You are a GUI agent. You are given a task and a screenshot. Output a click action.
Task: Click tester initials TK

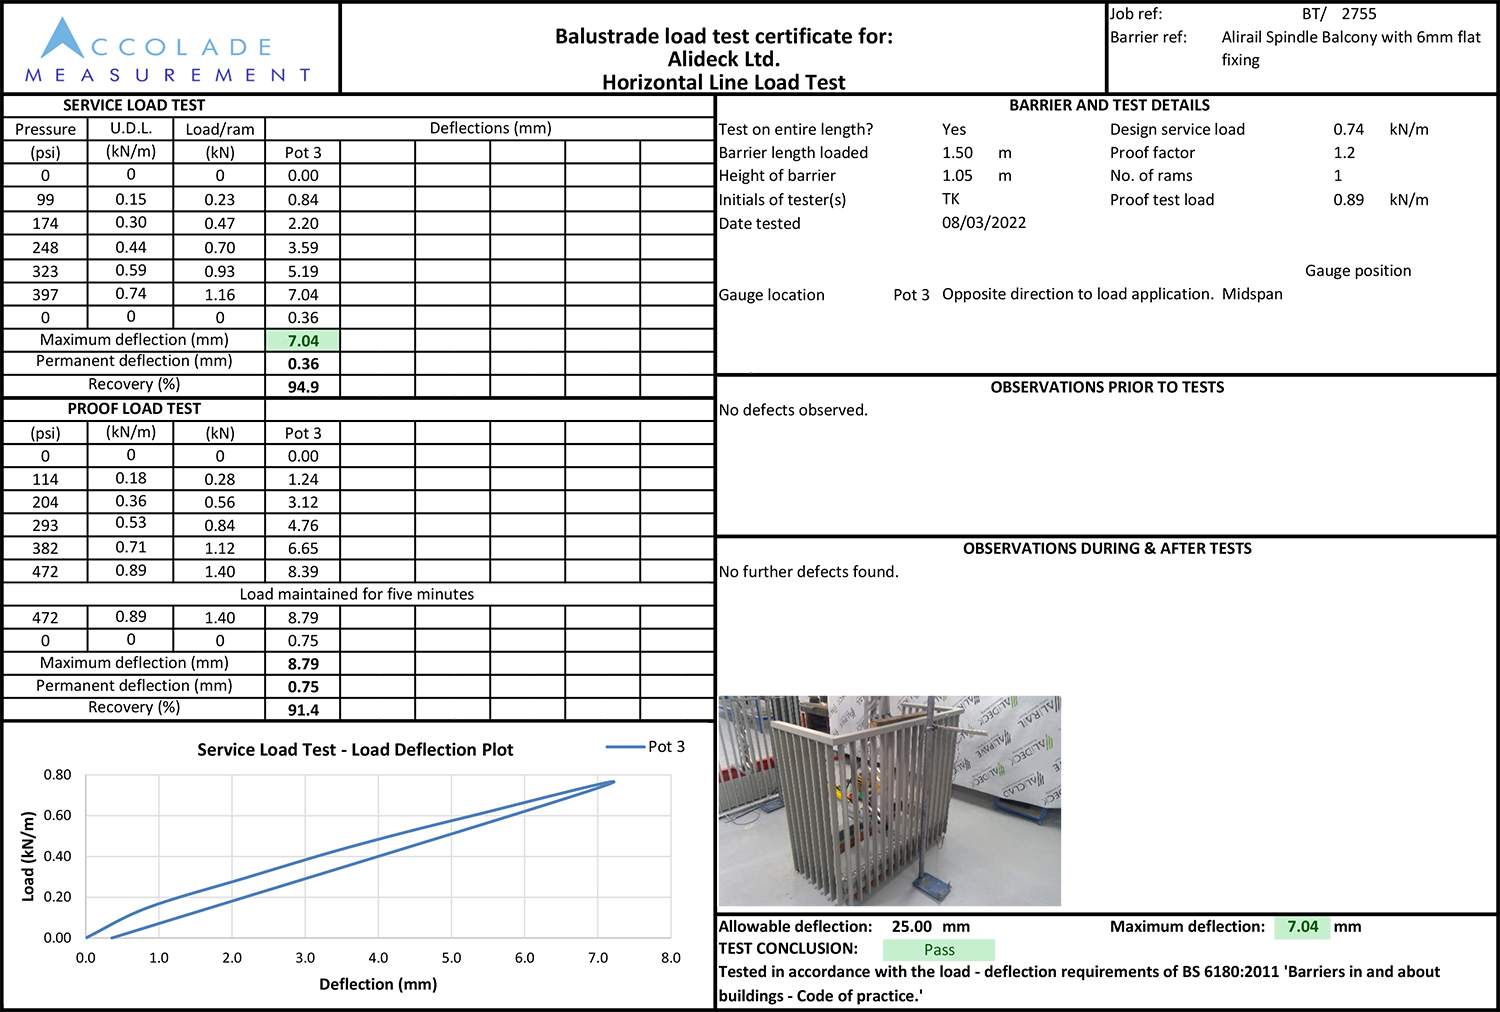click(951, 199)
